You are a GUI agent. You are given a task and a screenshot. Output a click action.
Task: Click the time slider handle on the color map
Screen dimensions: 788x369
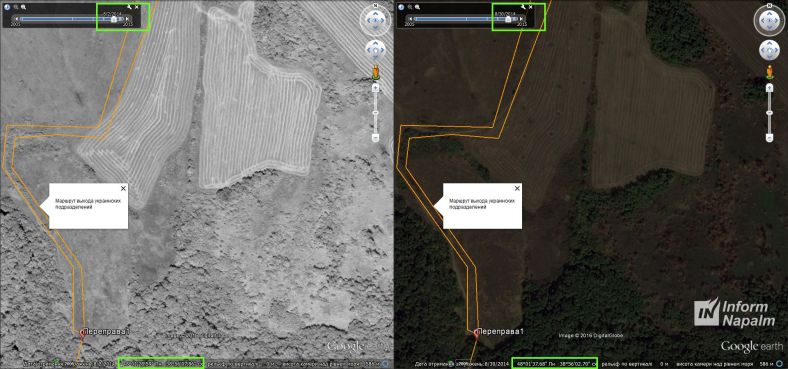tap(508, 19)
